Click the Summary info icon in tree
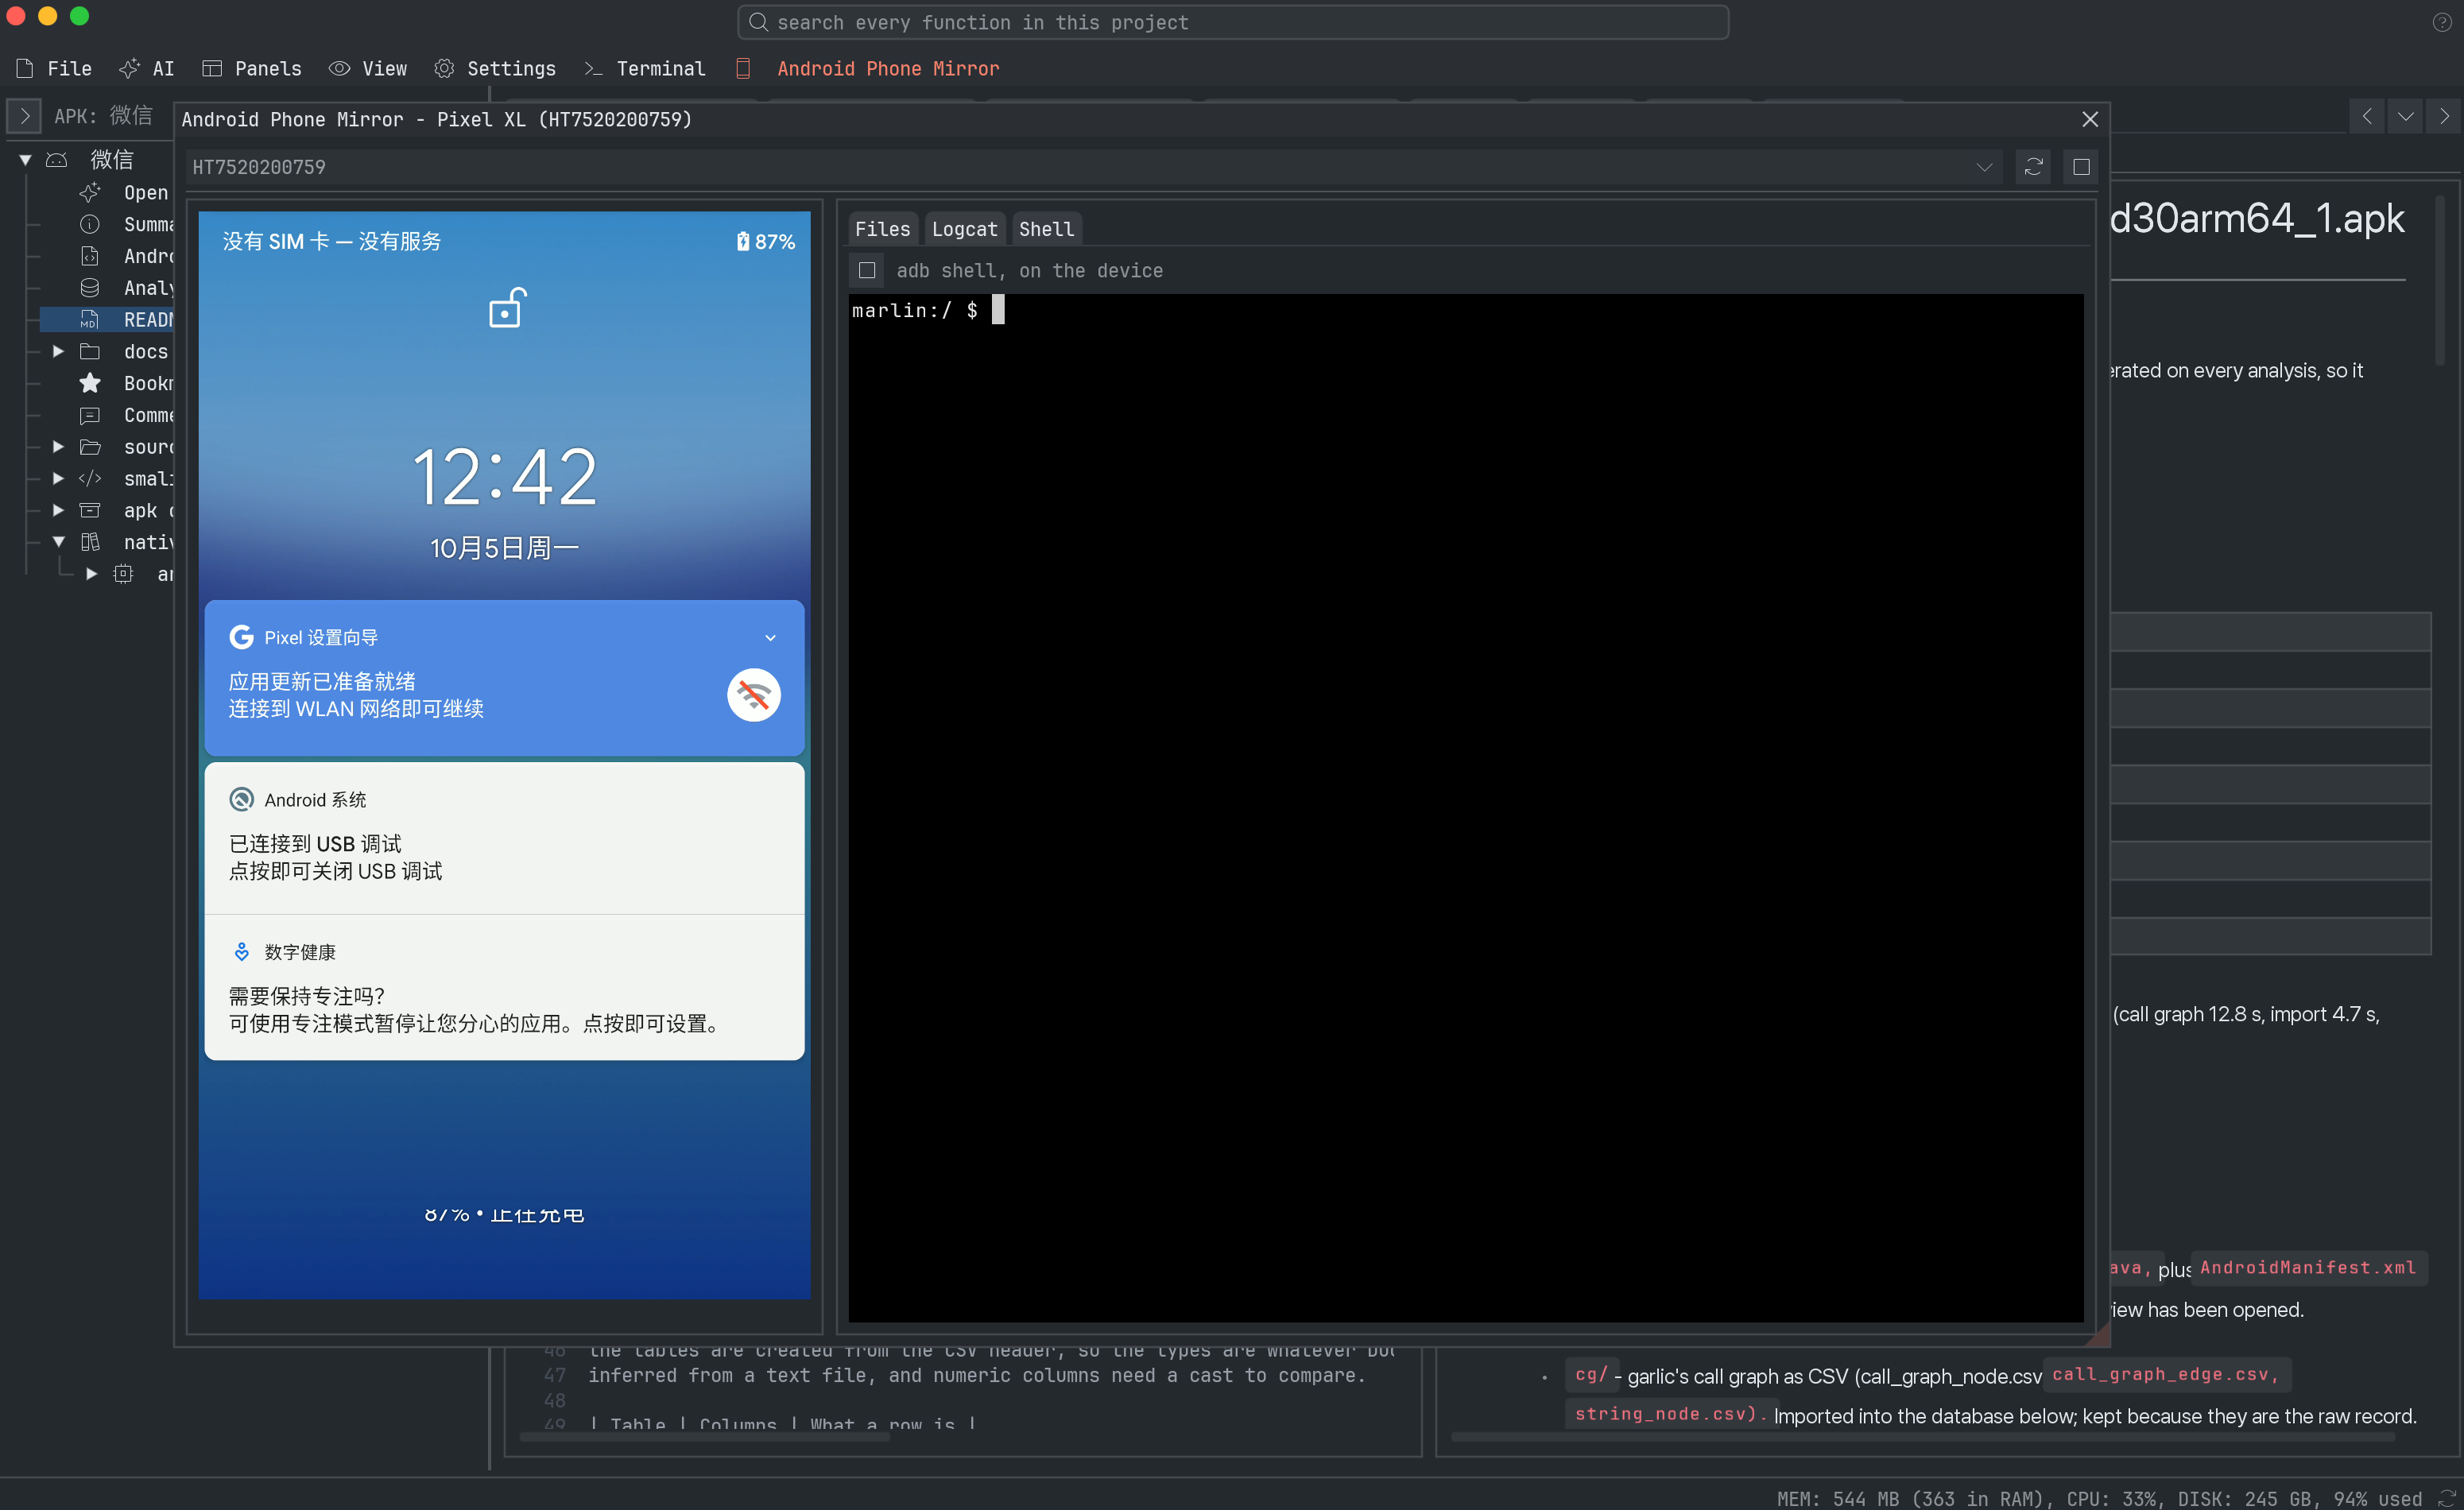This screenshot has width=2464, height=1510. (90, 224)
